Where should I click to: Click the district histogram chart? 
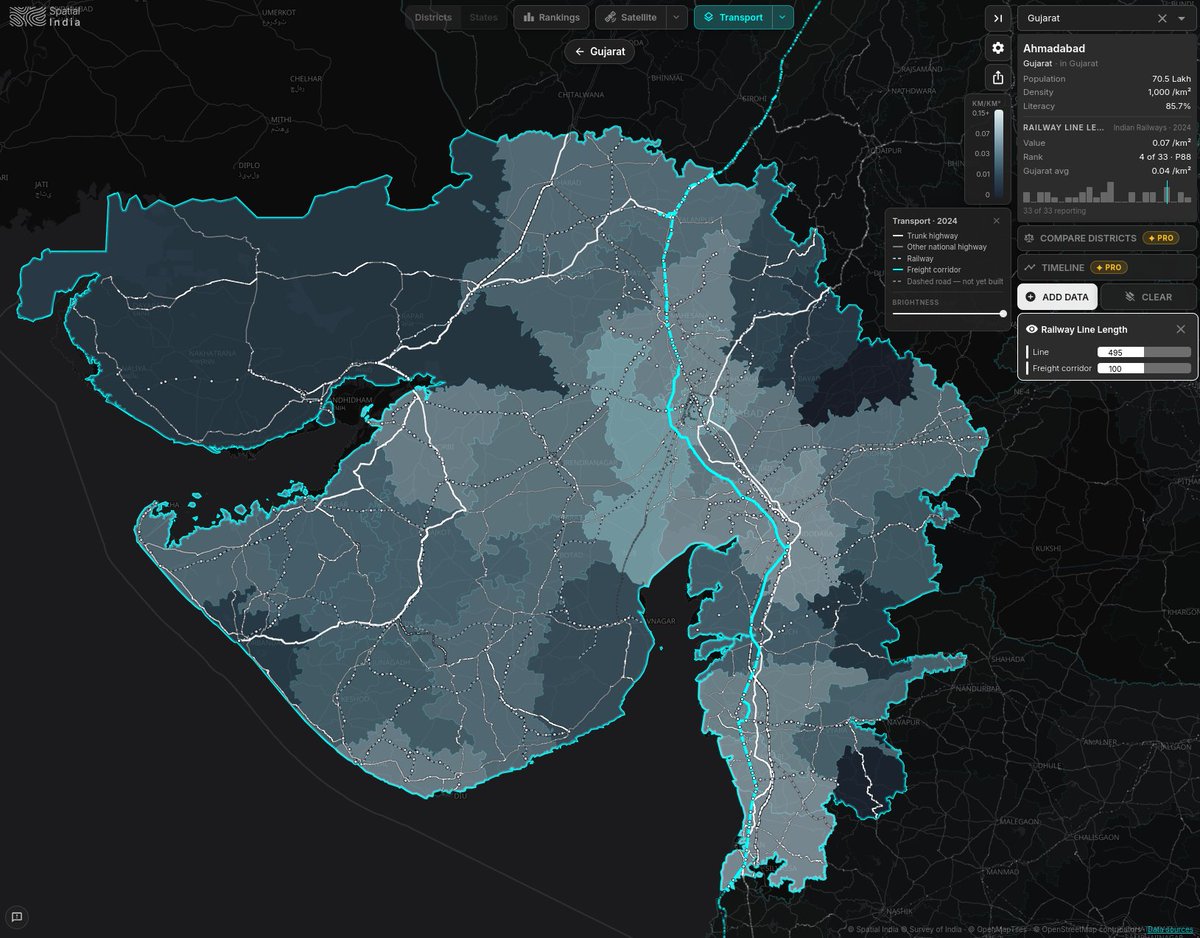(x=1106, y=190)
